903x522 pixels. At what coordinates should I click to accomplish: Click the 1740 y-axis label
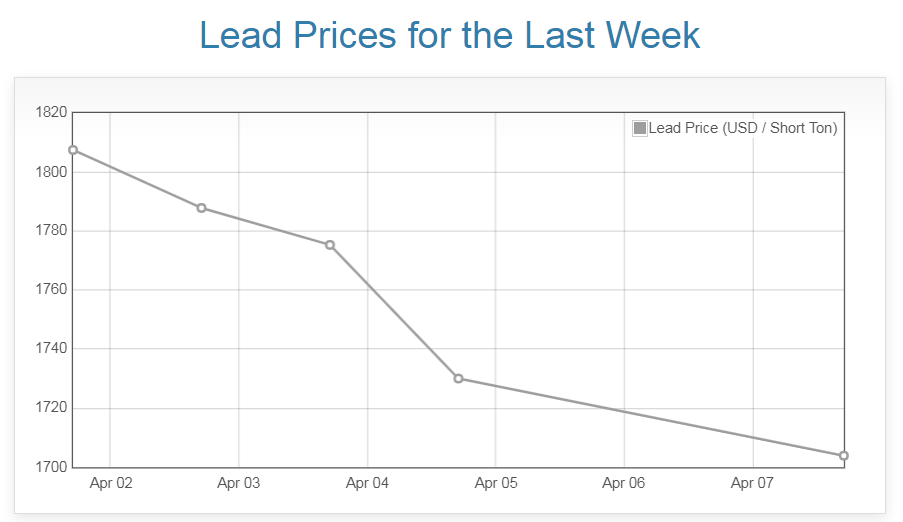click(49, 349)
